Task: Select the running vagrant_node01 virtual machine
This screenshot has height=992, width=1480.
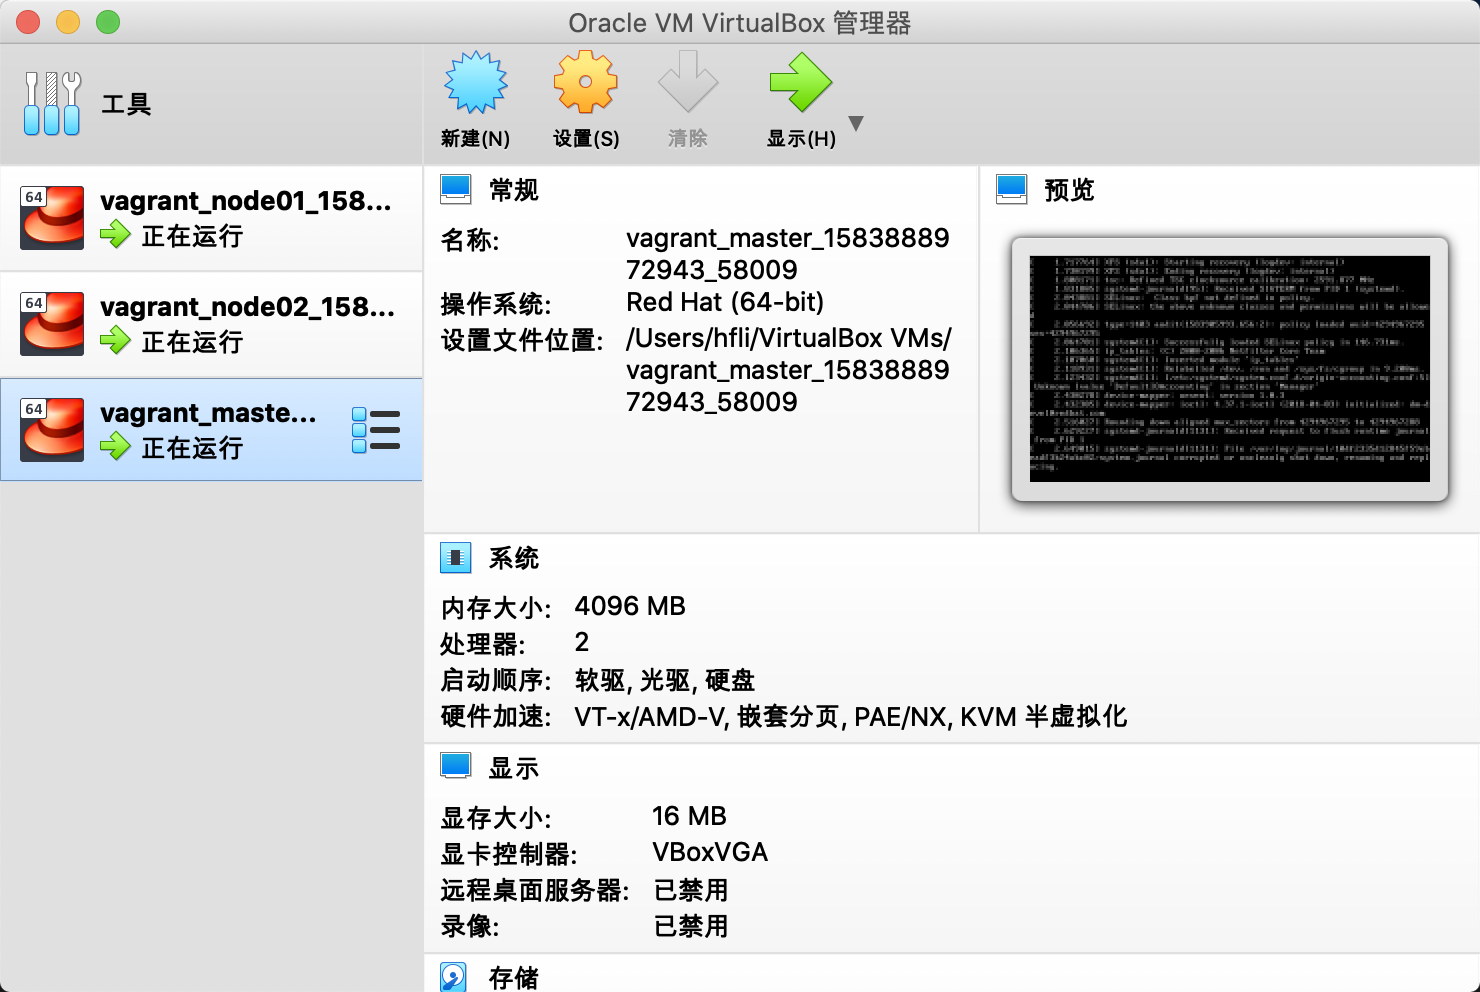Action: (210, 218)
